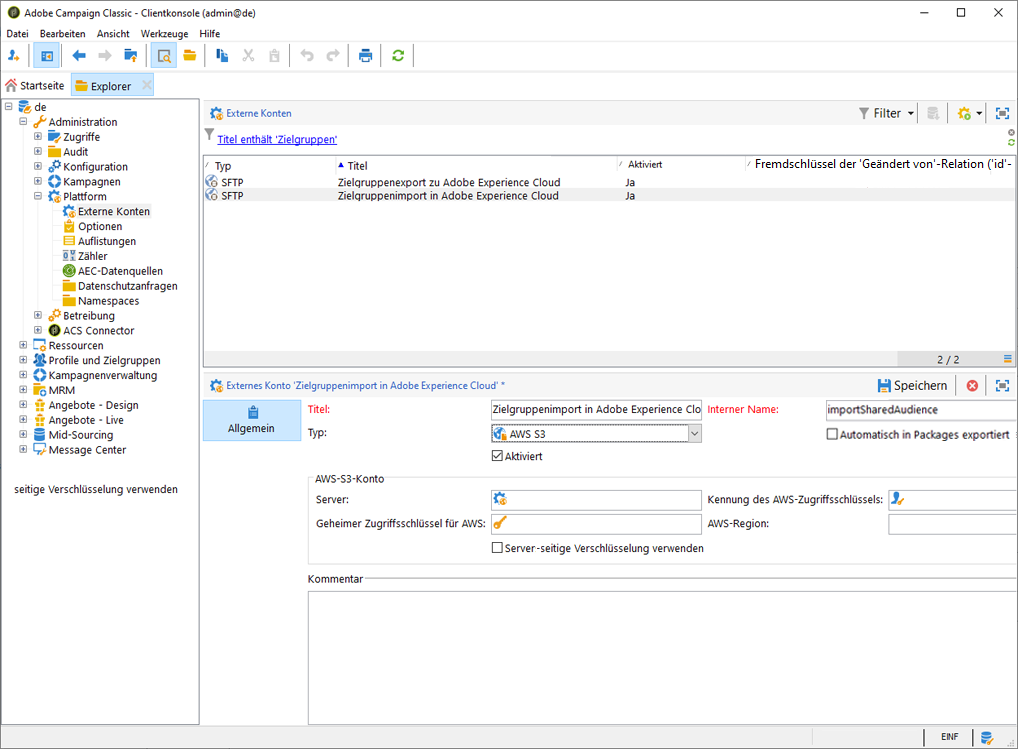This screenshot has width=1018, height=749.
Task: Expand the Konfiguration tree node
Action: [x=38, y=166]
